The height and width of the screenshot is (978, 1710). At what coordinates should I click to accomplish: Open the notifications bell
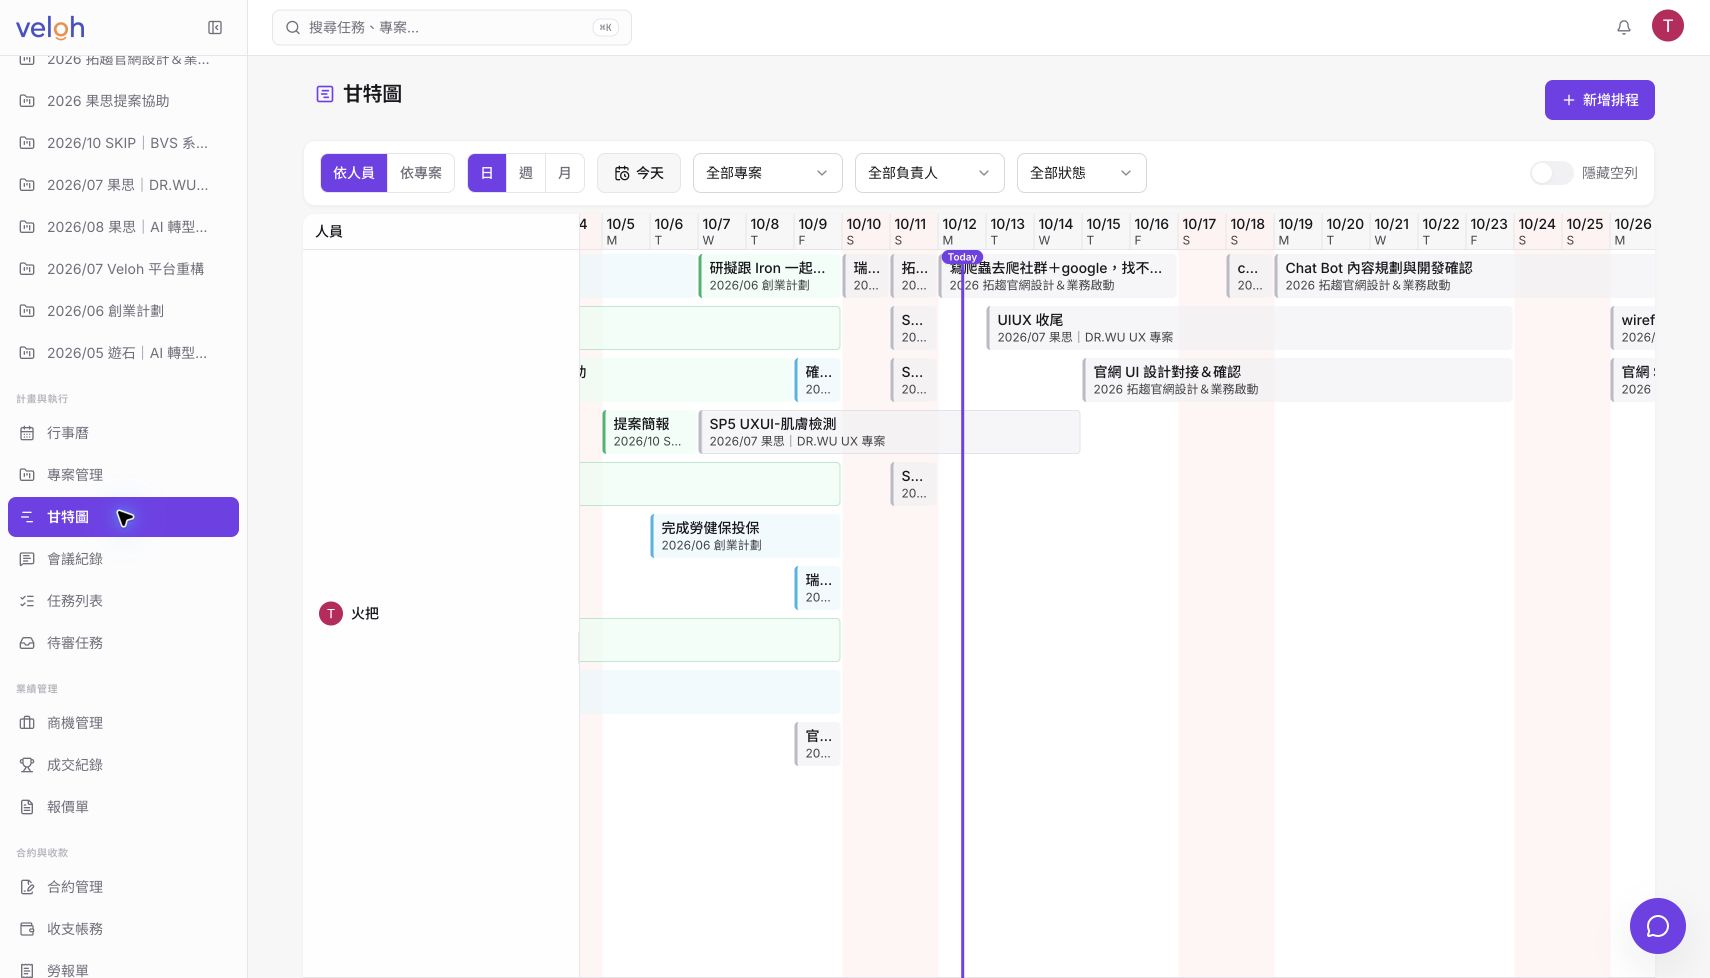tap(1624, 28)
